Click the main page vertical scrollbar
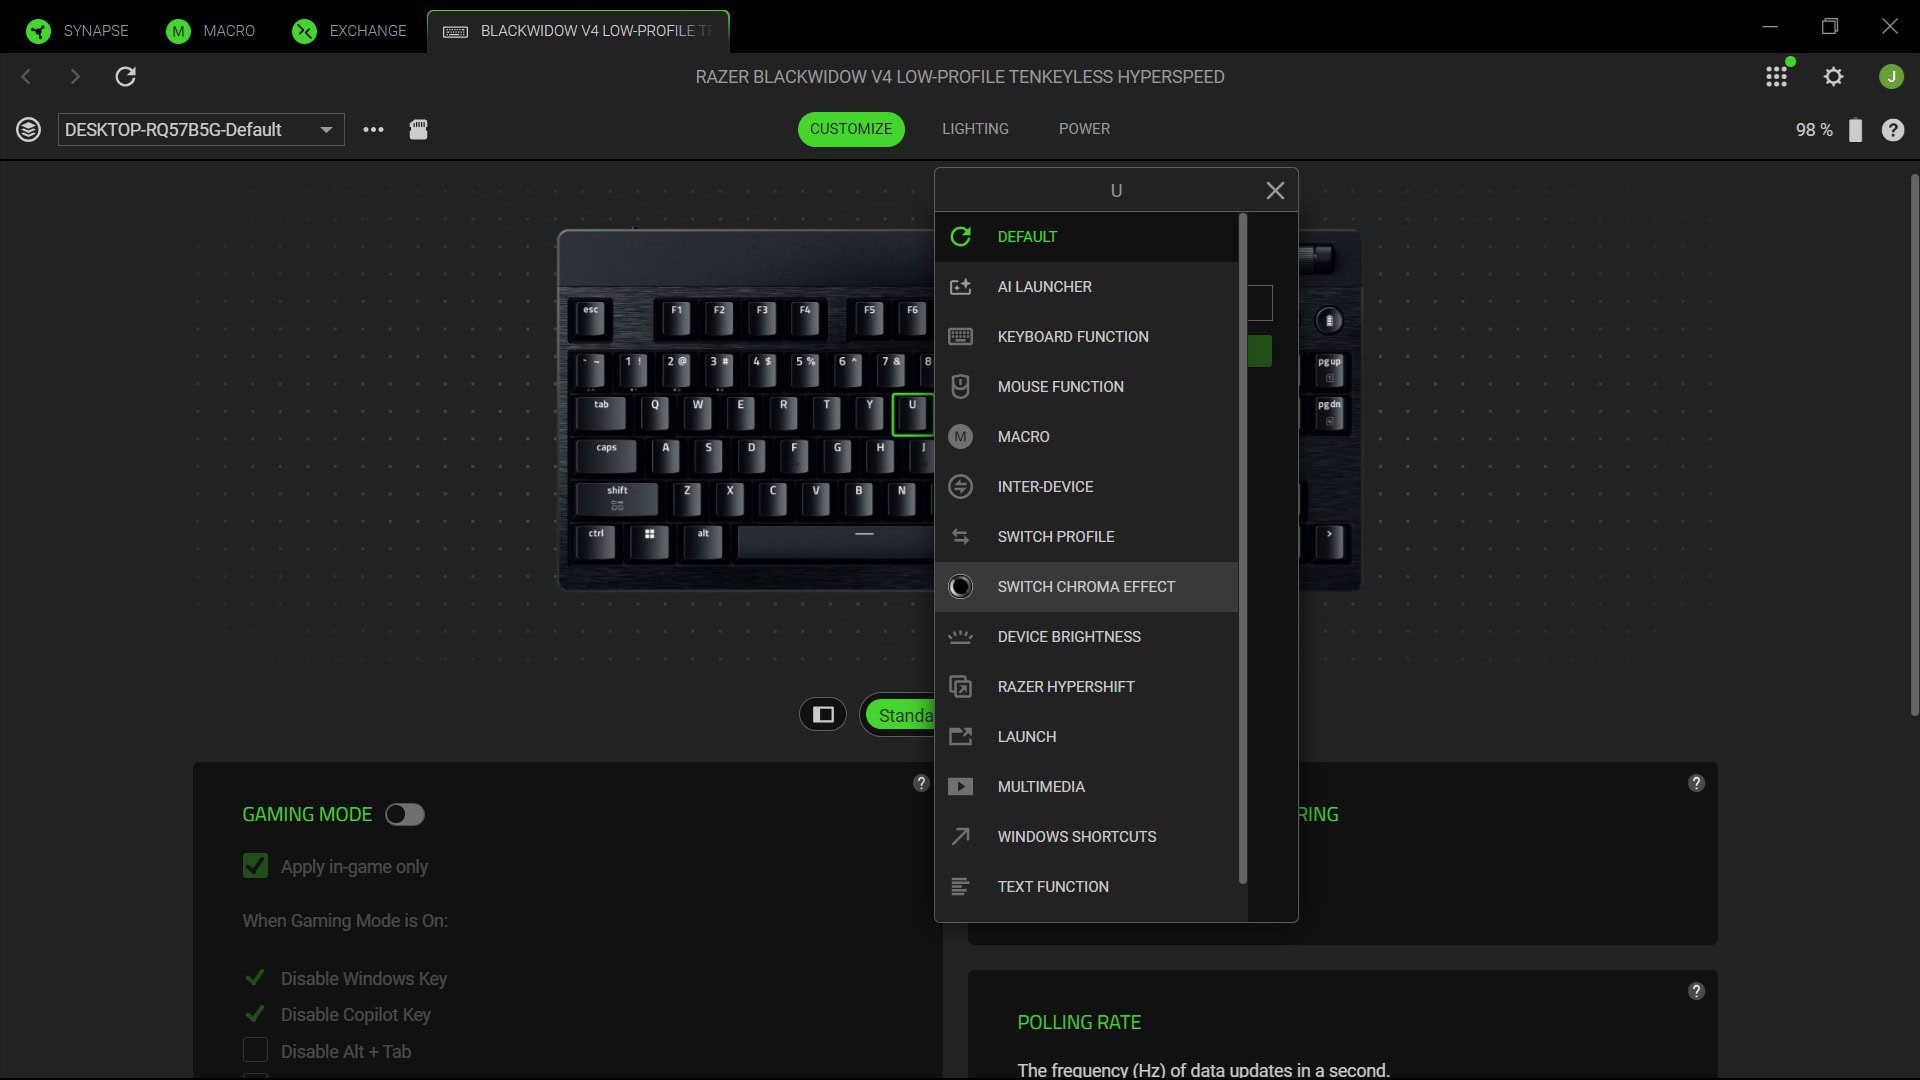 [1914, 445]
